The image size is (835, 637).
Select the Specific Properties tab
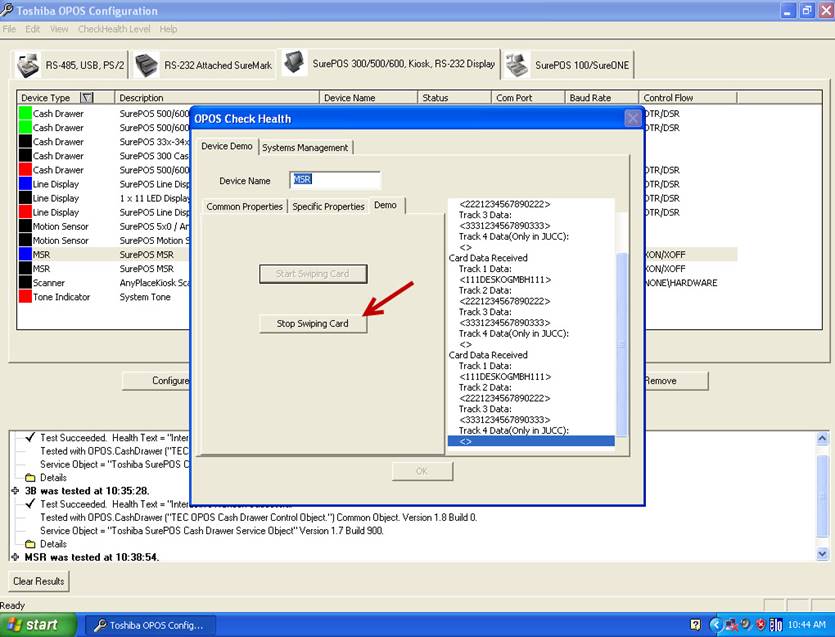point(328,207)
